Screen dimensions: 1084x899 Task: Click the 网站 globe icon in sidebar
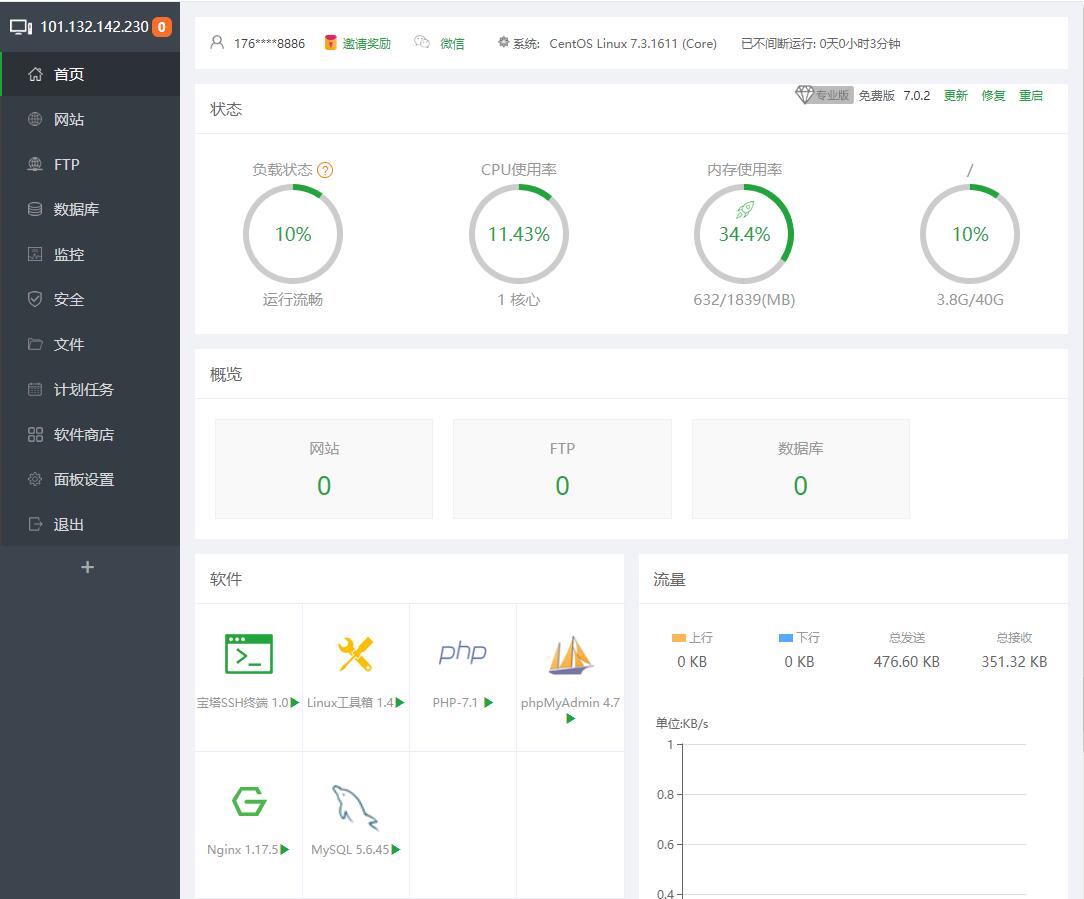click(35, 119)
